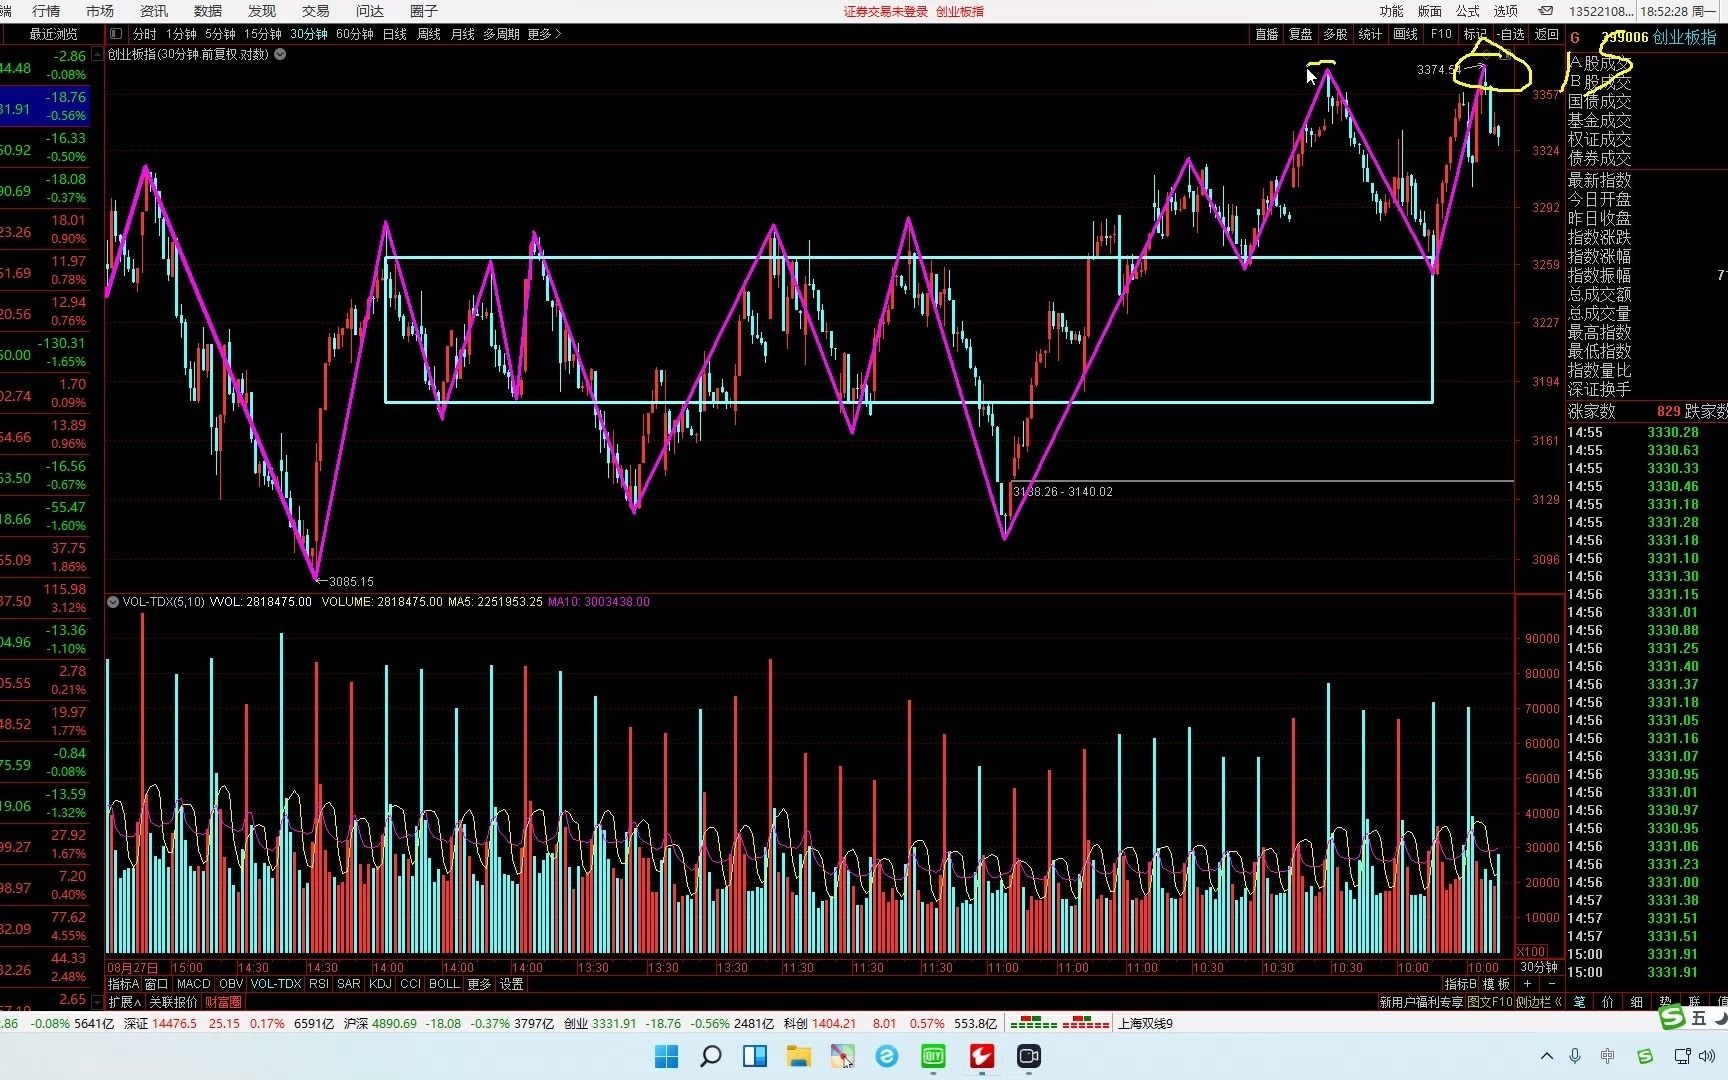Open dropdown arrow below recent list

(x=97, y=1001)
